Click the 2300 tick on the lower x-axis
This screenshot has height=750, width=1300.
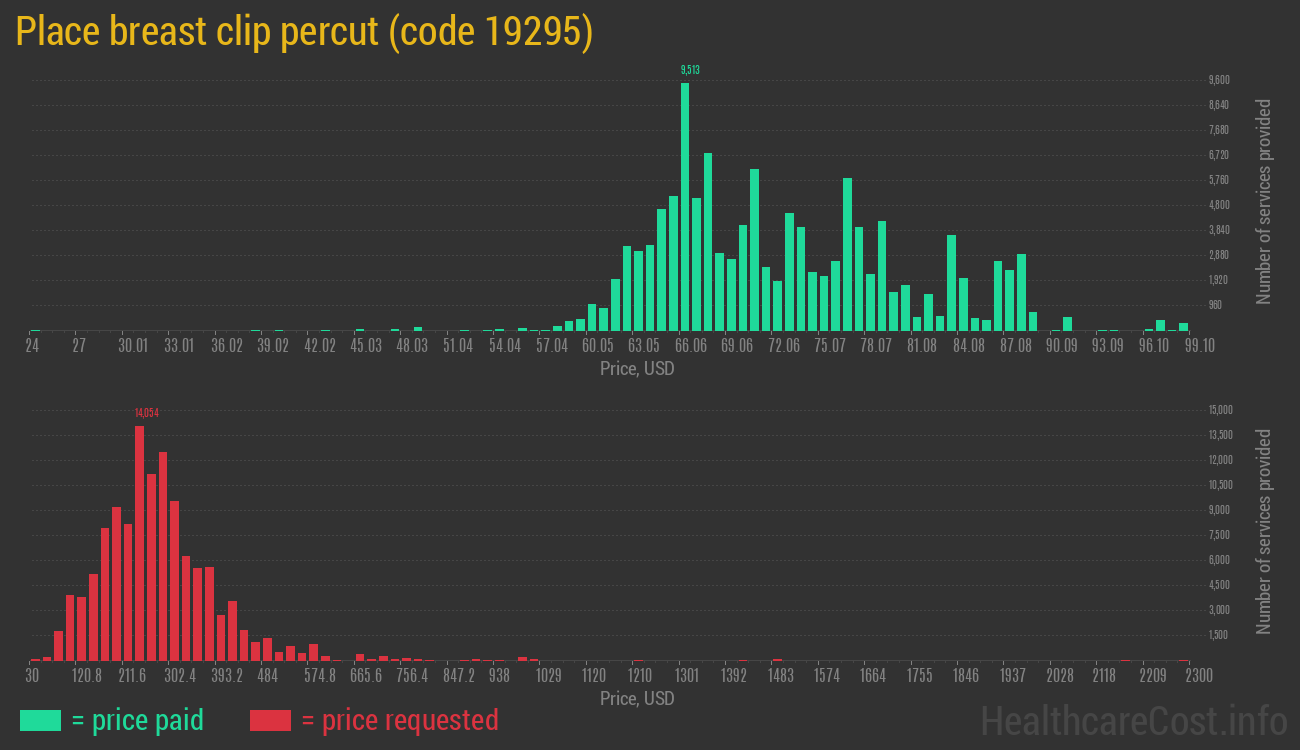(1199, 676)
